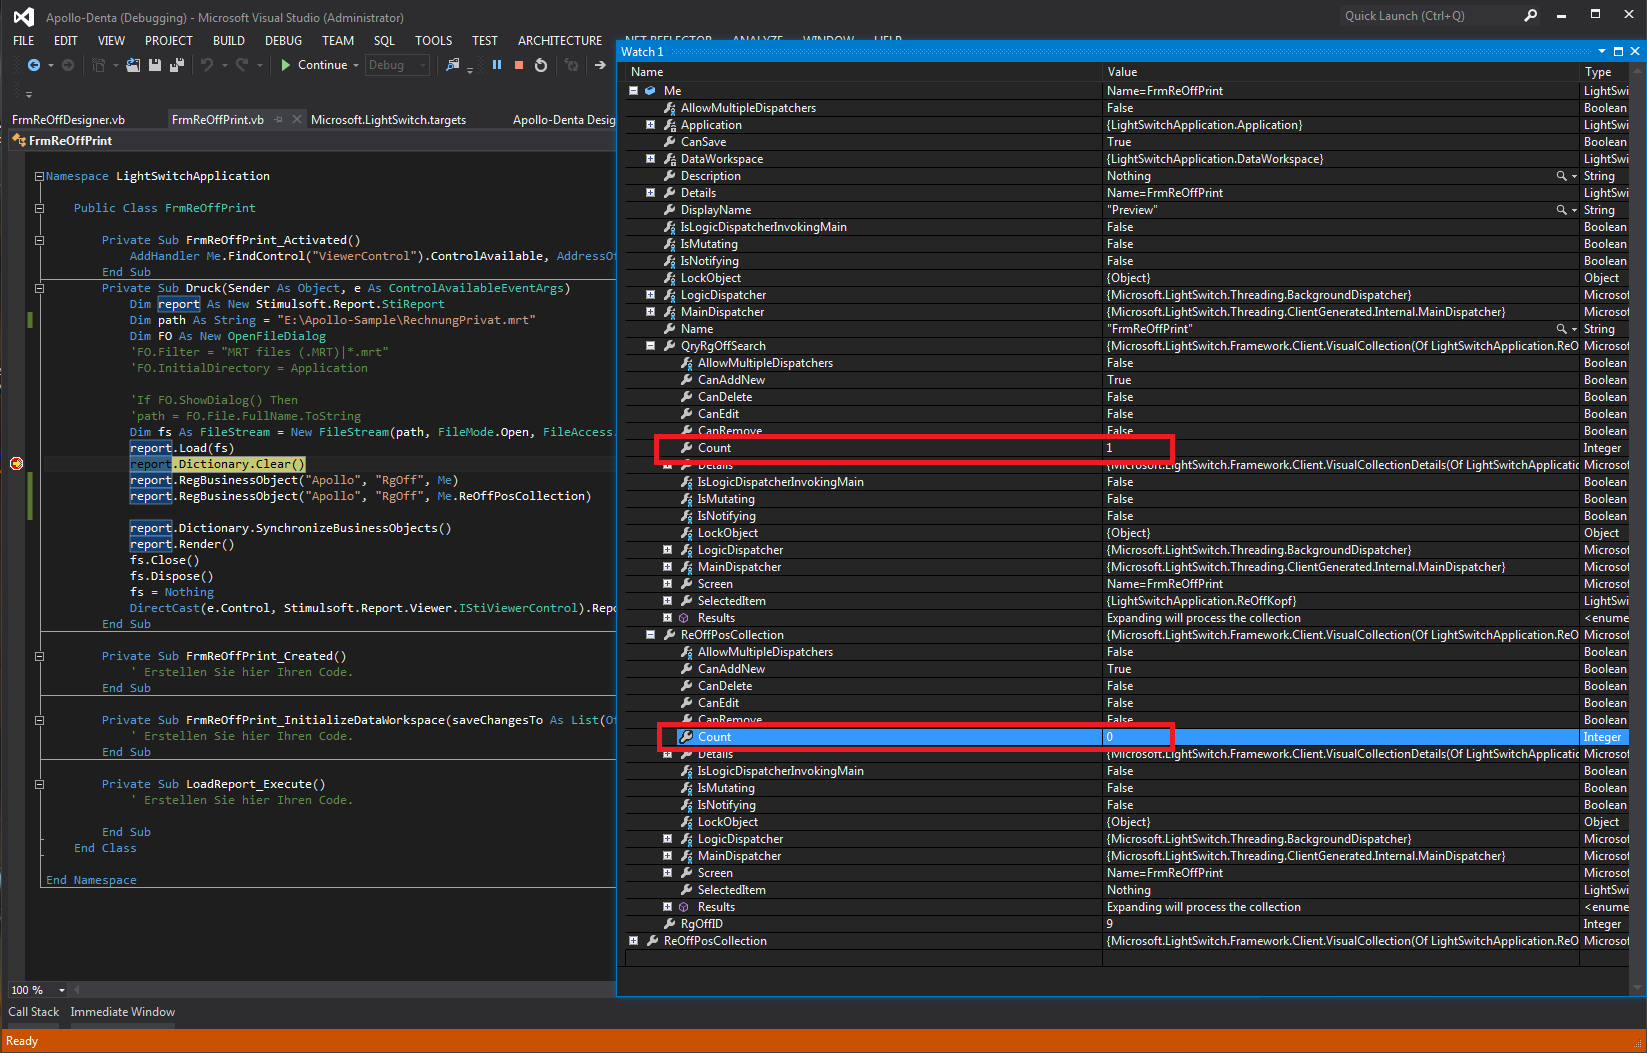Expand the bottom ReOffPosCollection watch entry
Viewport: 1647px width, 1053px height.
pyautogui.click(x=633, y=941)
